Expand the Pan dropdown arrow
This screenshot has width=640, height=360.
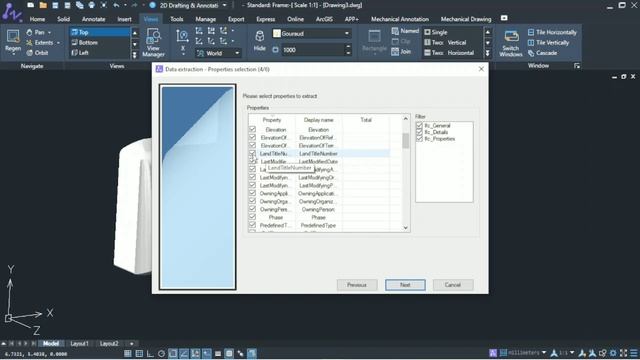[50, 32]
